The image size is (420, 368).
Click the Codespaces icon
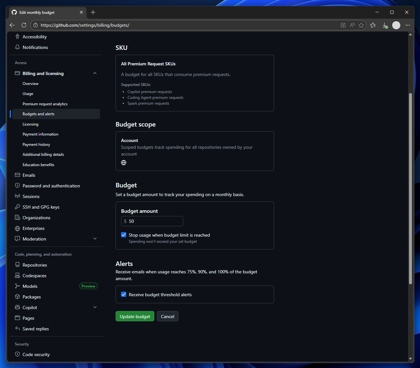tap(17, 275)
